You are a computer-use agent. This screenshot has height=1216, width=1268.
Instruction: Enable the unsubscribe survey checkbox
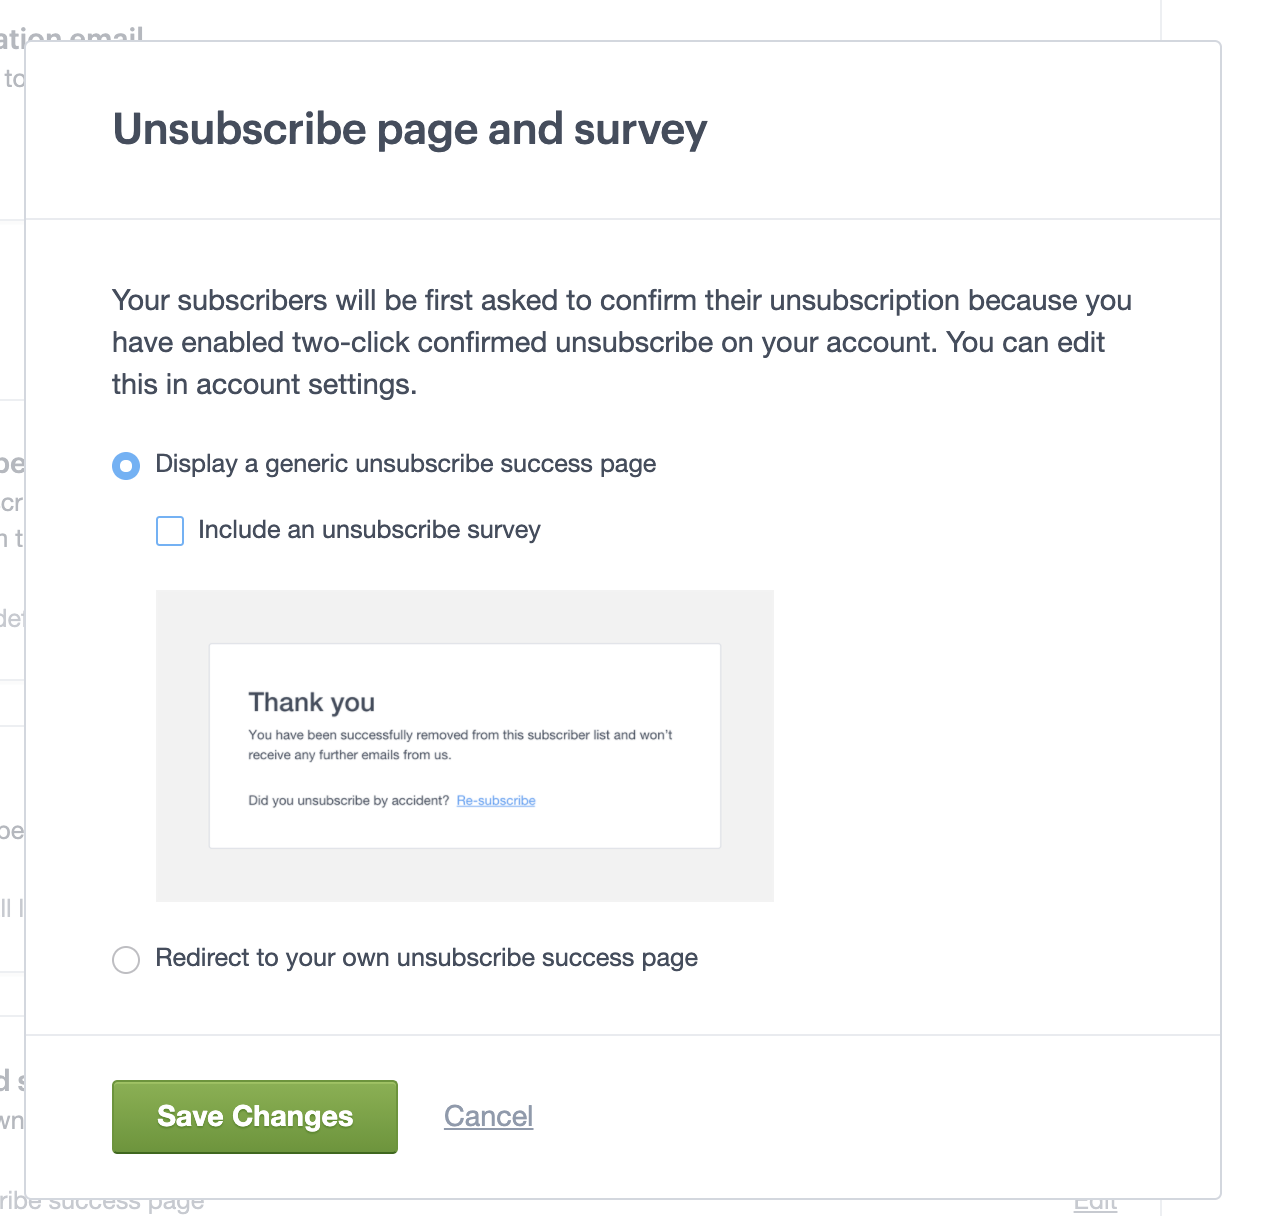click(x=170, y=531)
